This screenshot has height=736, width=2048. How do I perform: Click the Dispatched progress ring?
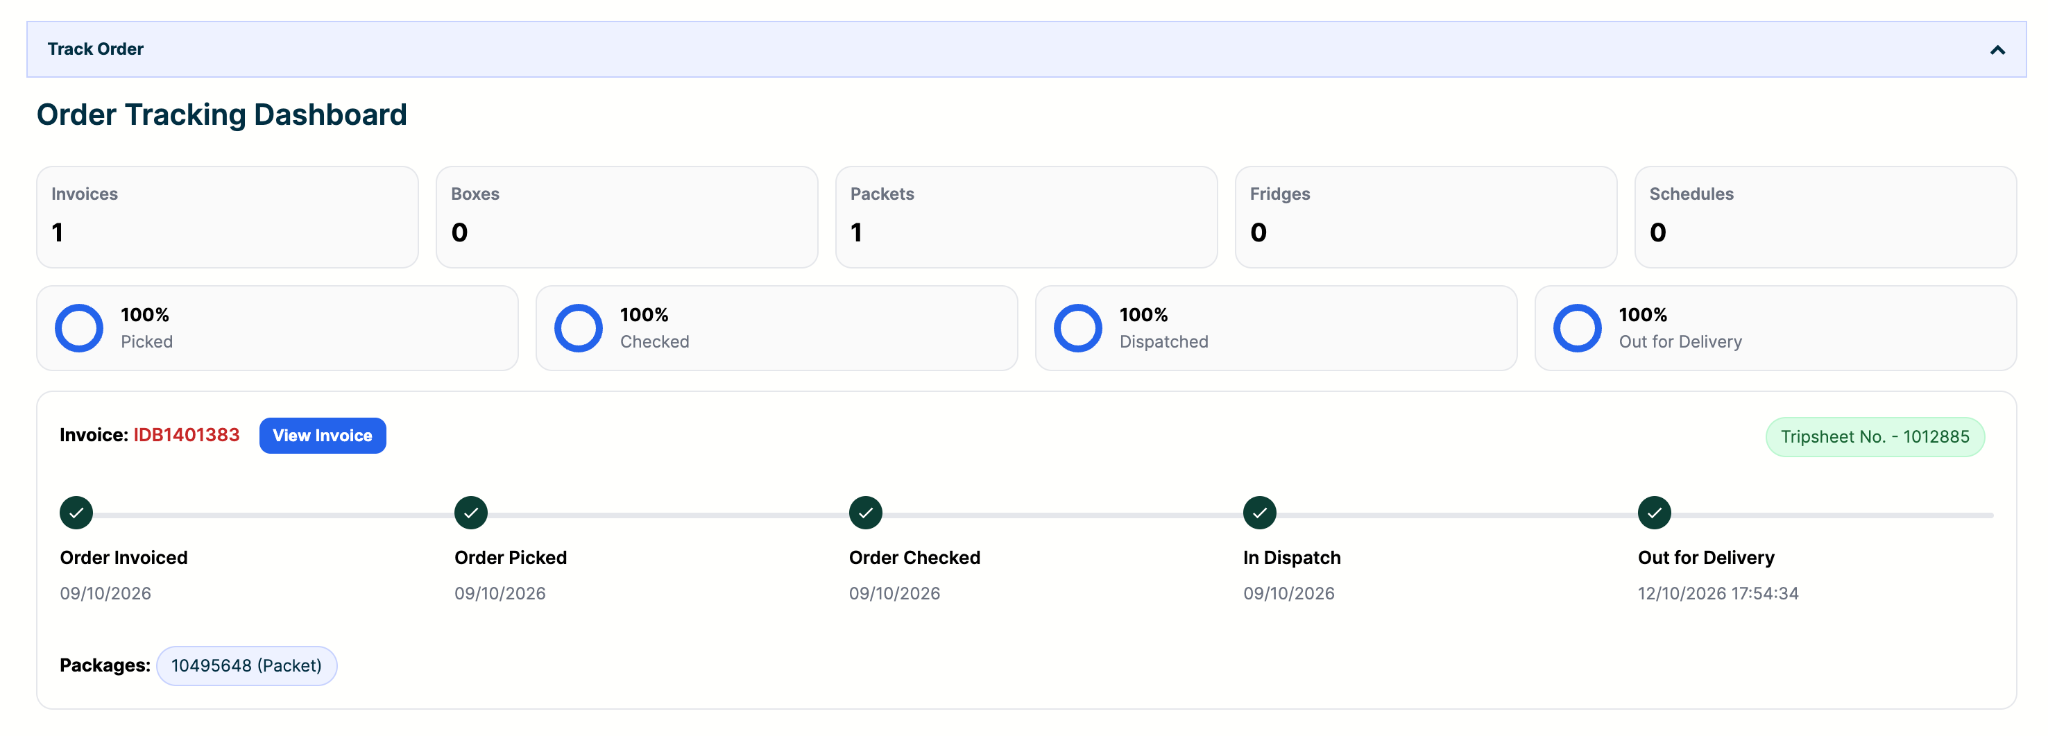1078,328
